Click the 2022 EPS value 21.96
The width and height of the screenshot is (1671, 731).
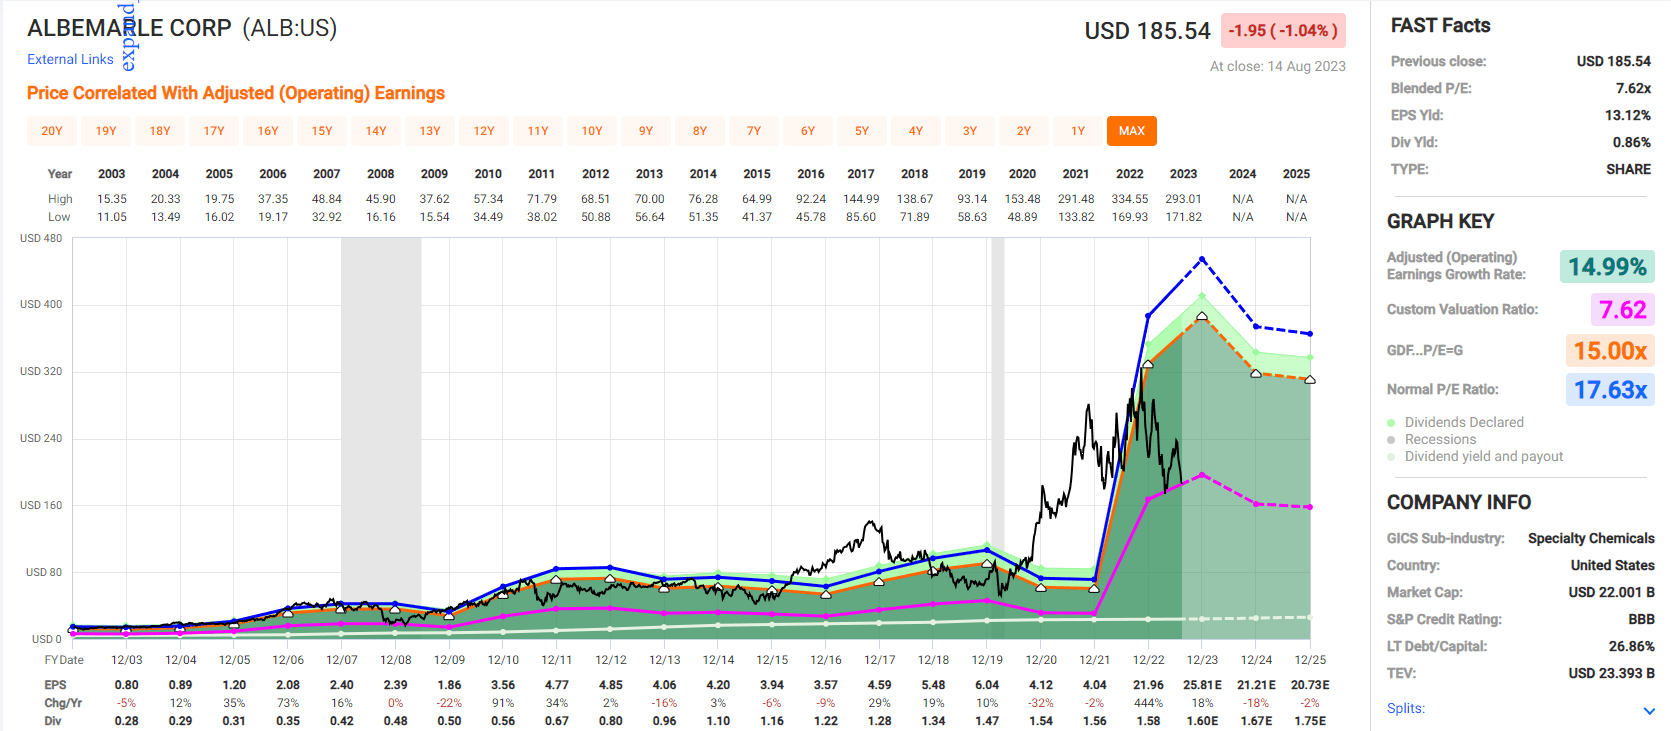(1148, 685)
